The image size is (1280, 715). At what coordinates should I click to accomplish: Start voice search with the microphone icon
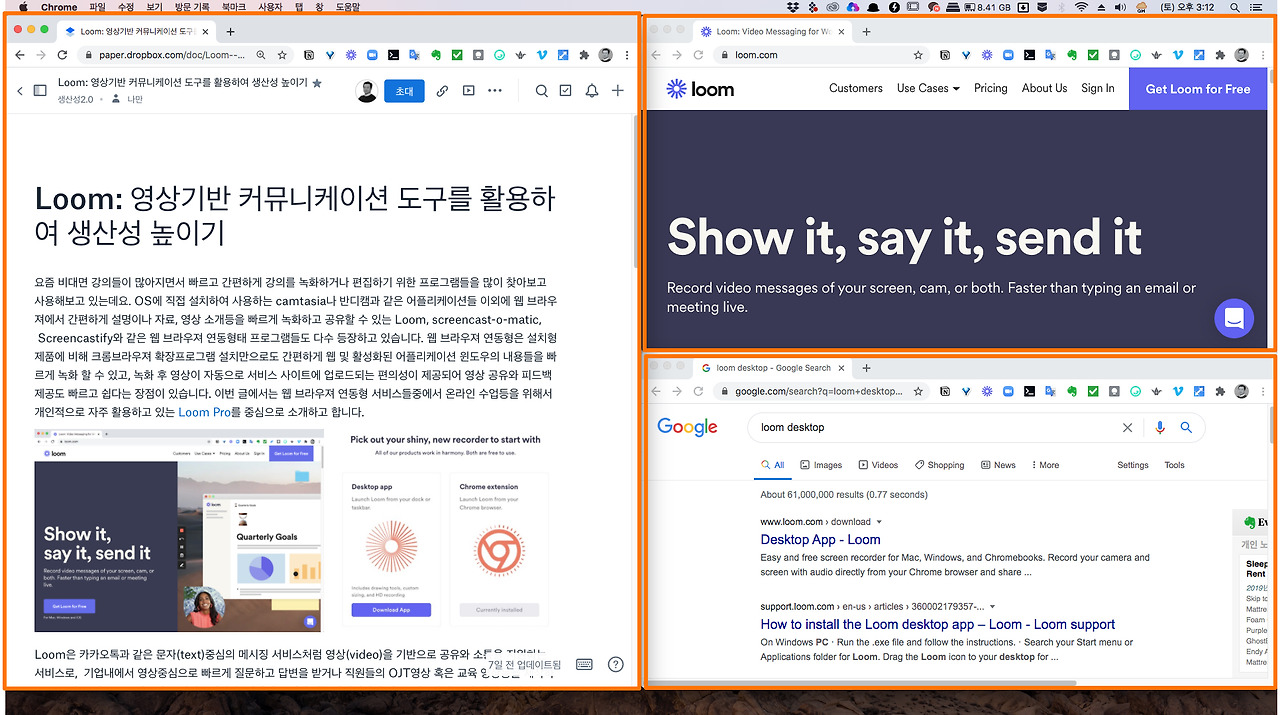tap(1160, 427)
